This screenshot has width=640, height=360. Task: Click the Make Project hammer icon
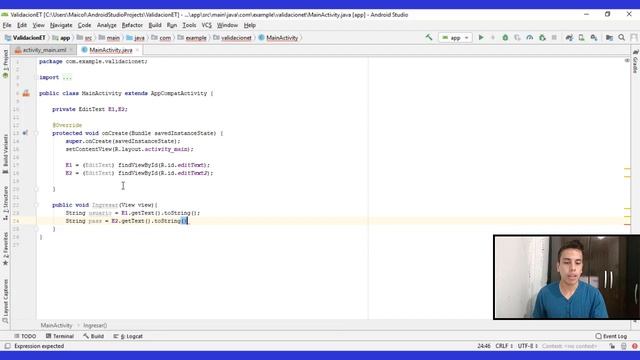(429, 38)
